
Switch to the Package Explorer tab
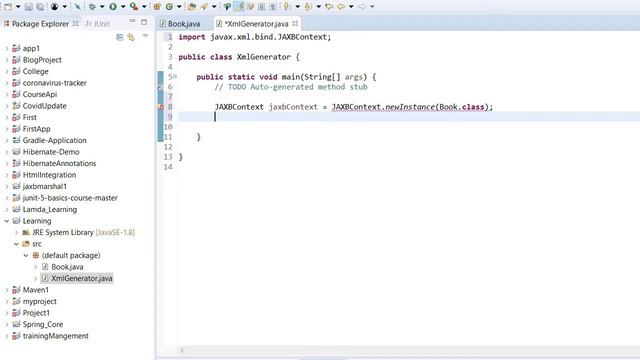click(x=40, y=24)
